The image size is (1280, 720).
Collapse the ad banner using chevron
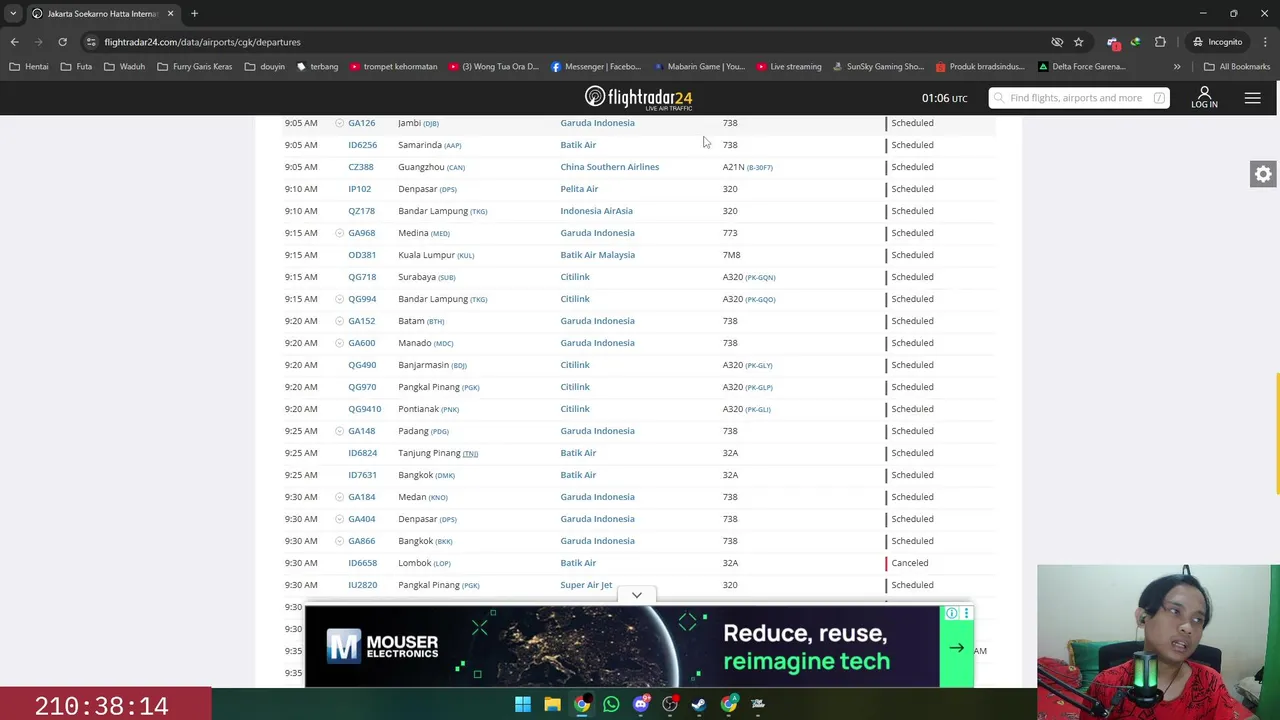636,595
